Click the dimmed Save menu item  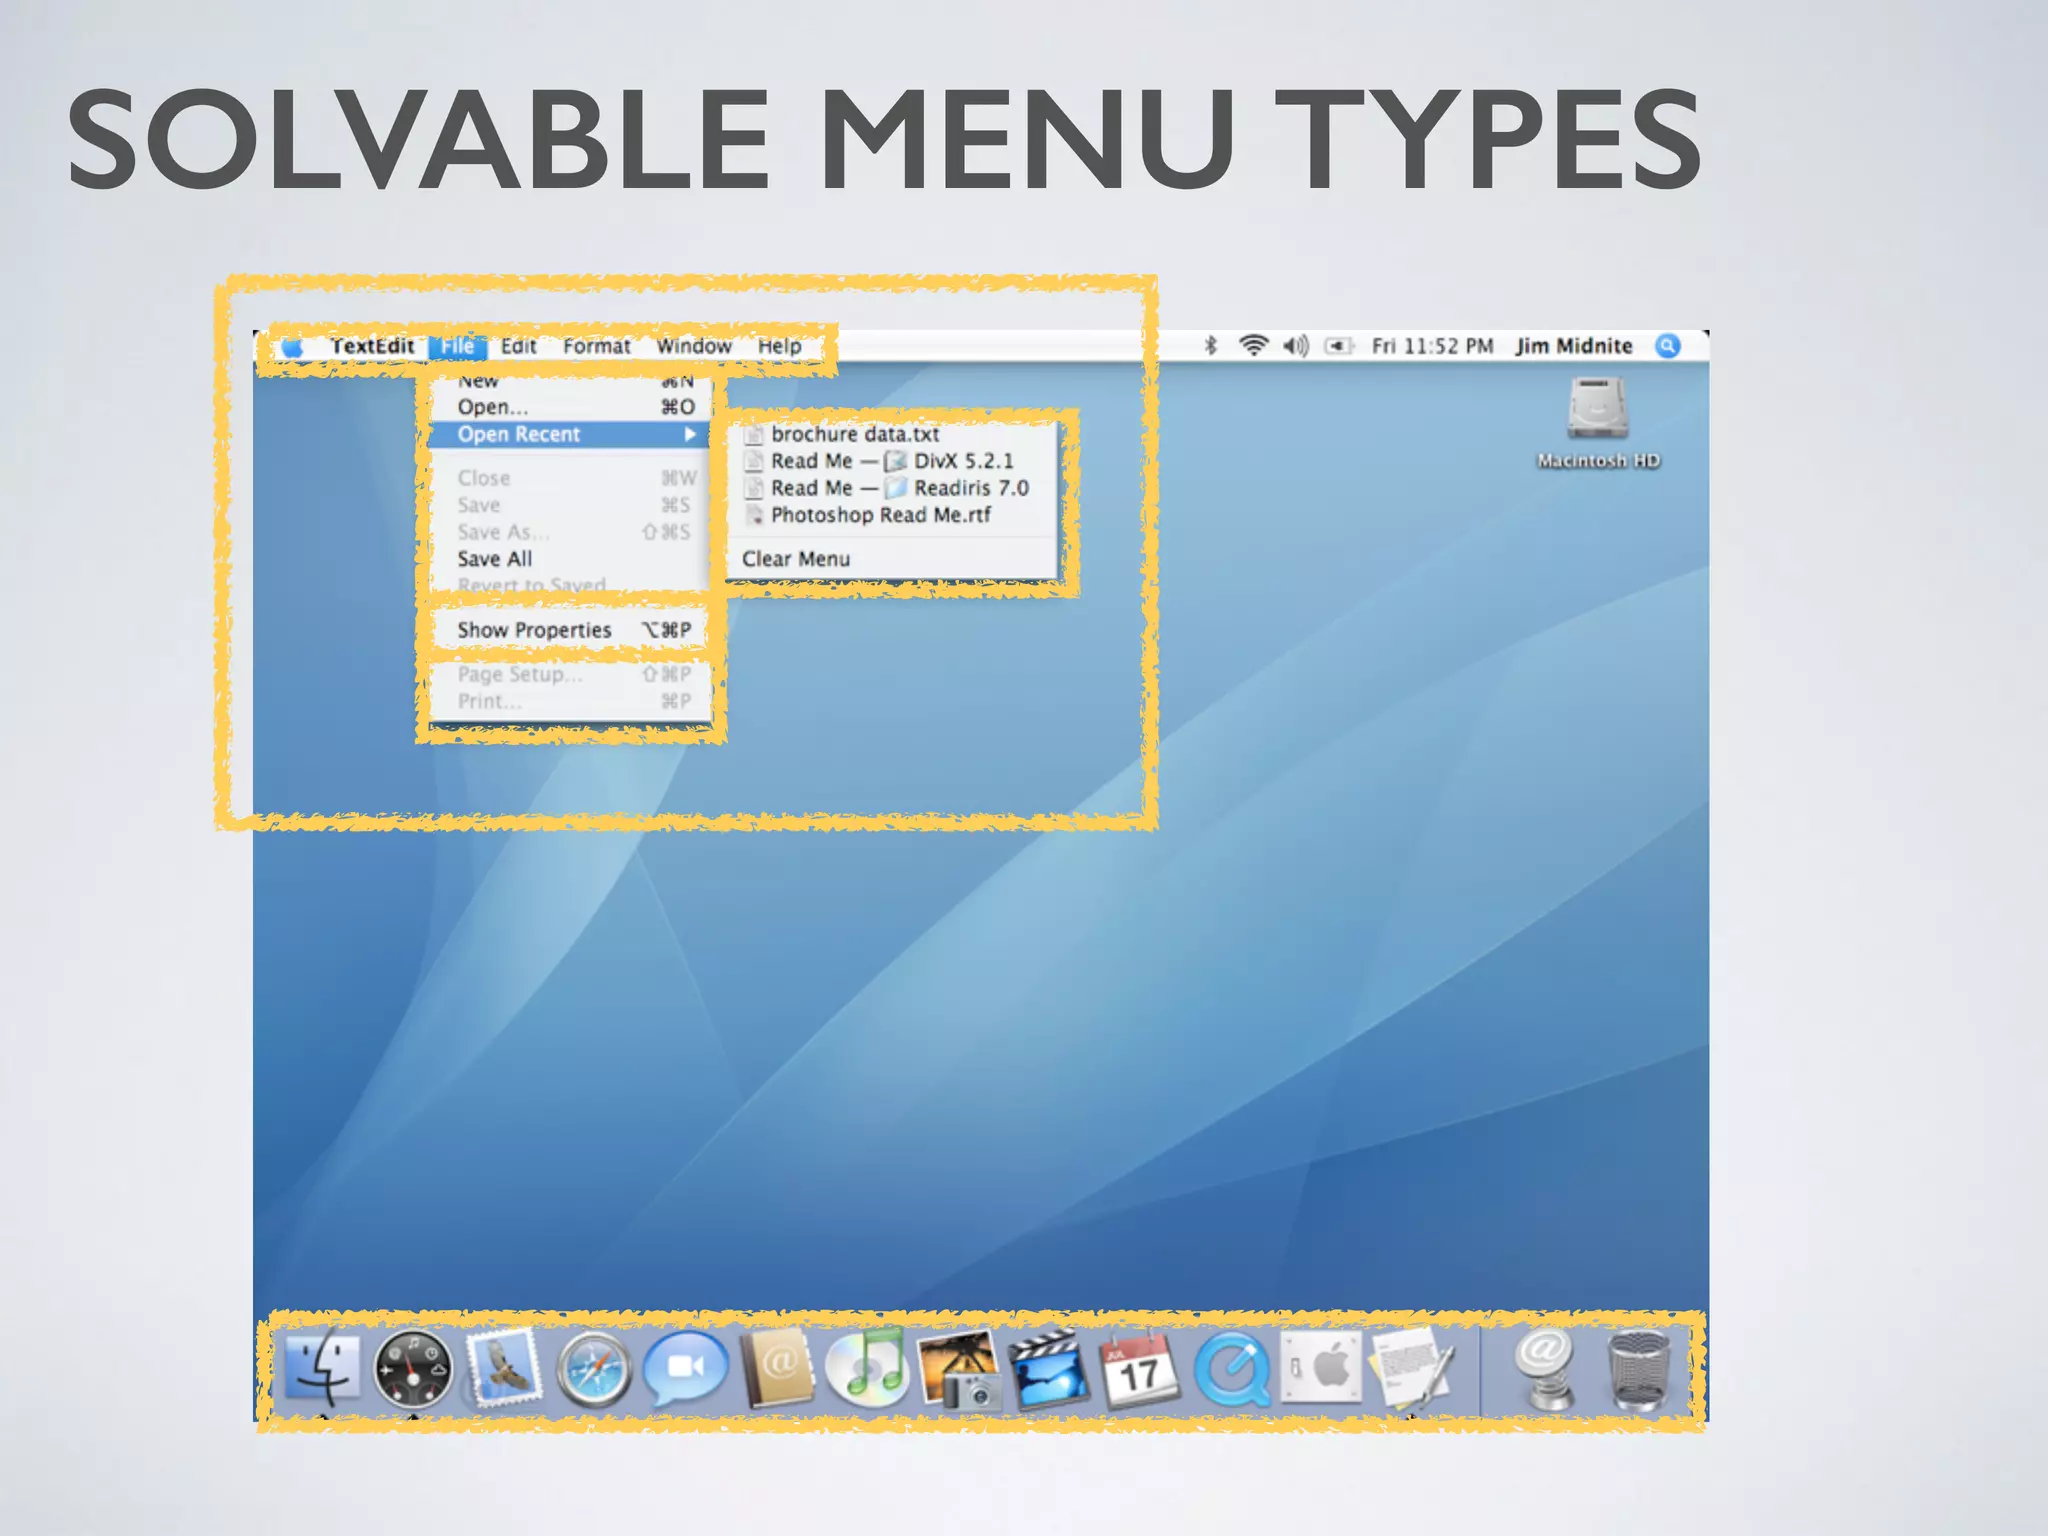[570, 505]
